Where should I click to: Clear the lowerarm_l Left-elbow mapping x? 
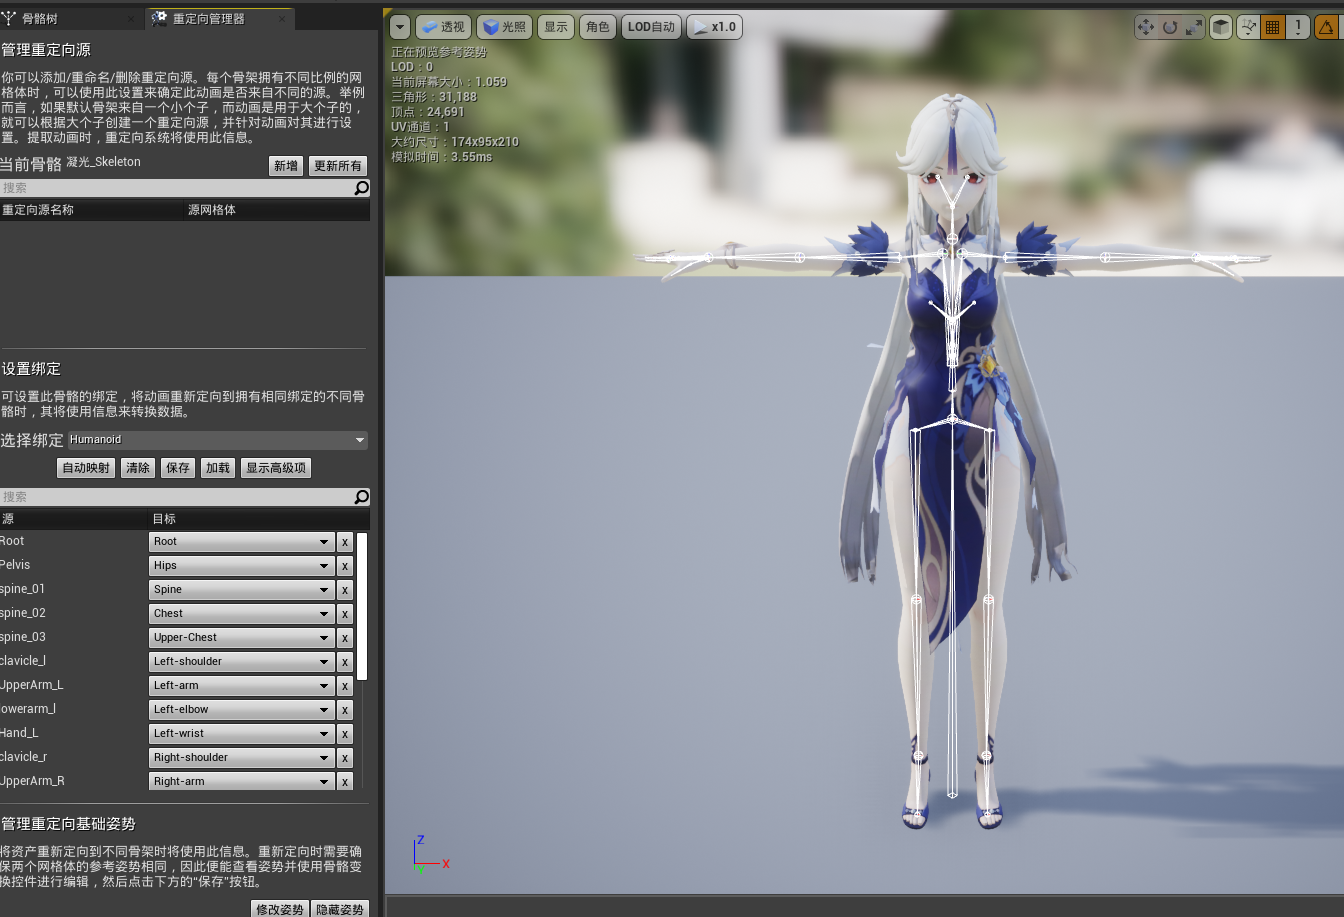(x=345, y=710)
